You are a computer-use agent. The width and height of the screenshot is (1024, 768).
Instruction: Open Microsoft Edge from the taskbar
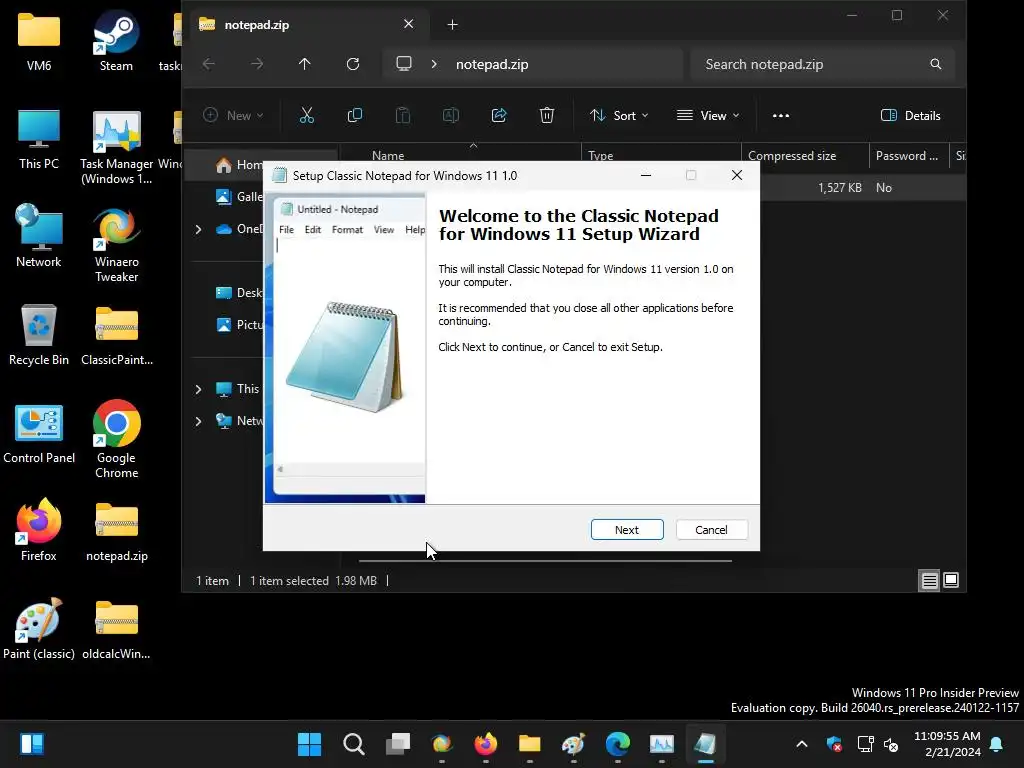click(x=618, y=743)
